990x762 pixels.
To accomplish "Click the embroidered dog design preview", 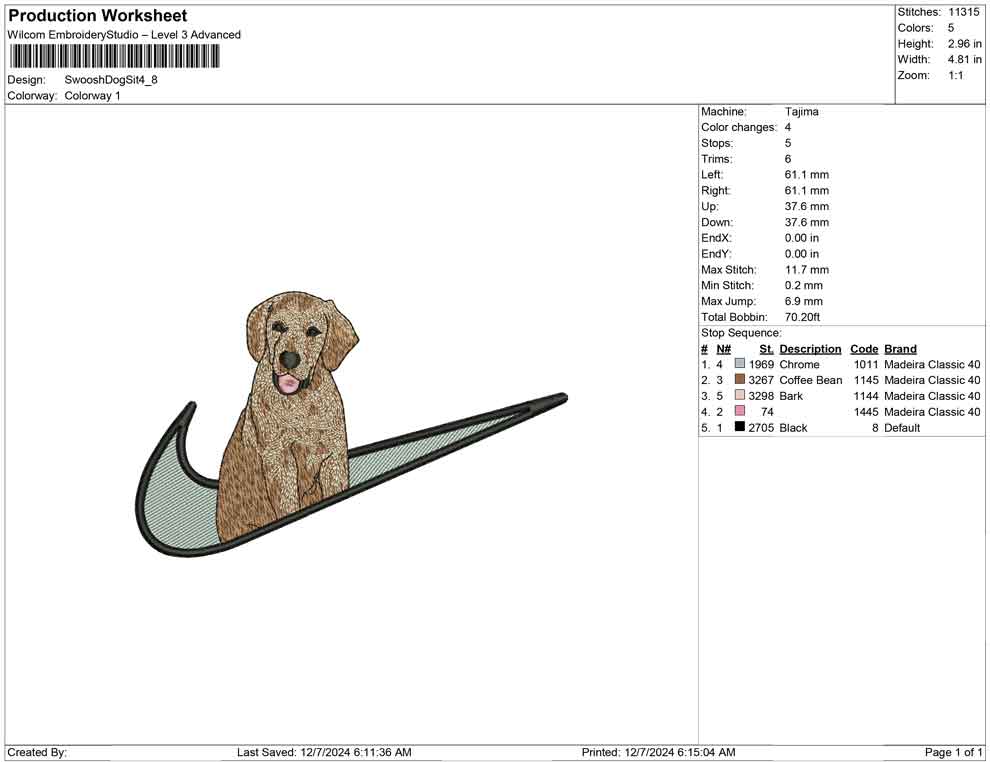I will coord(351,424).
